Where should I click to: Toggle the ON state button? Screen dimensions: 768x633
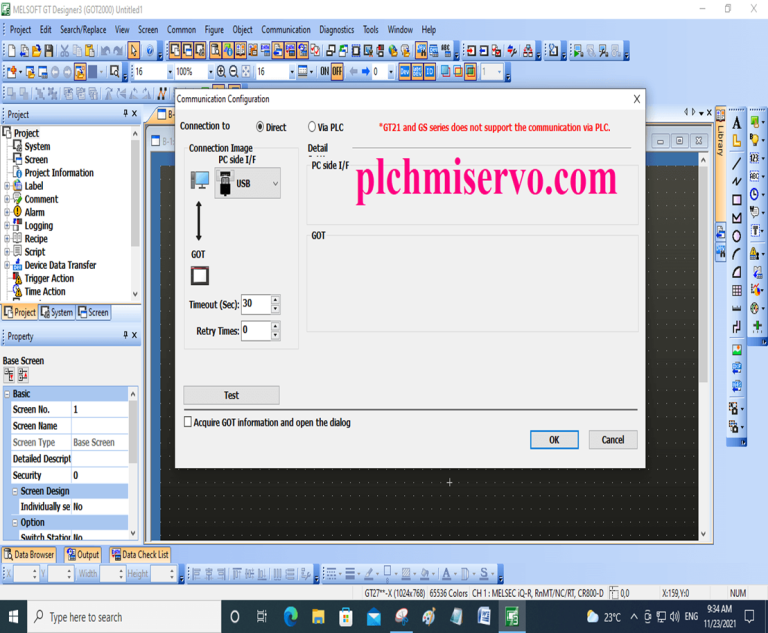pyautogui.click(x=325, y=72)
